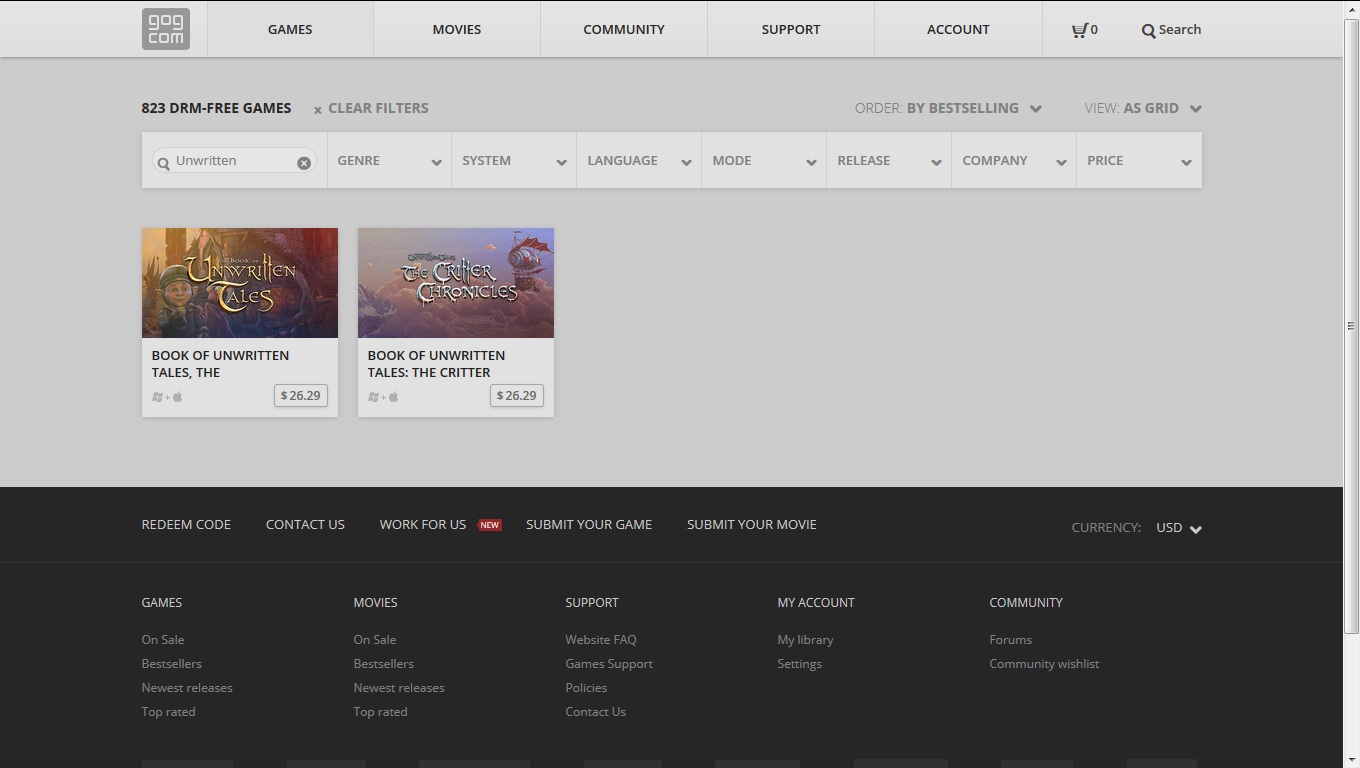
Task: Go to Games Newest releases footer link
Action: tap(187, 688)
